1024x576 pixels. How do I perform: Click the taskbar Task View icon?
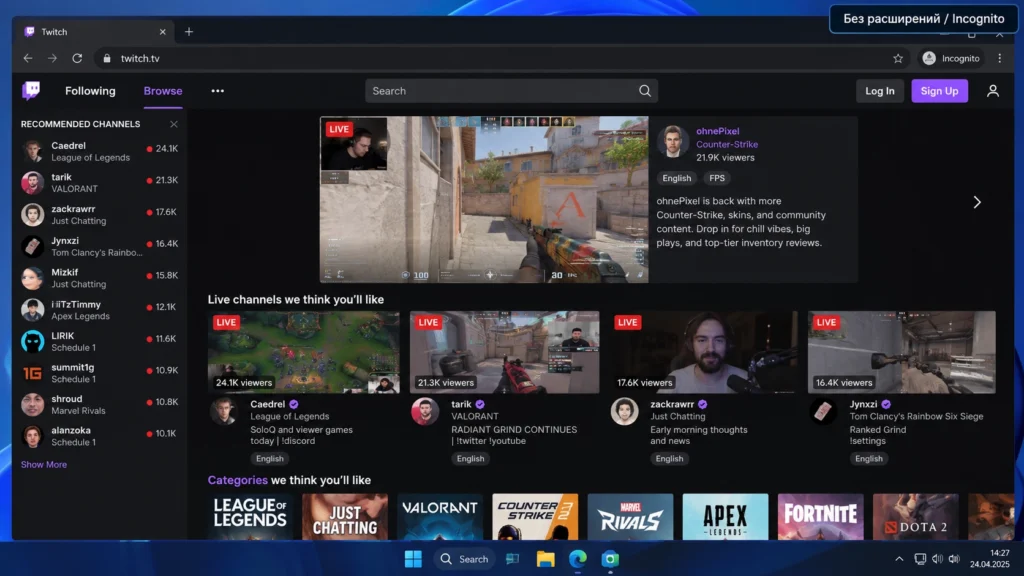point(513,559)
